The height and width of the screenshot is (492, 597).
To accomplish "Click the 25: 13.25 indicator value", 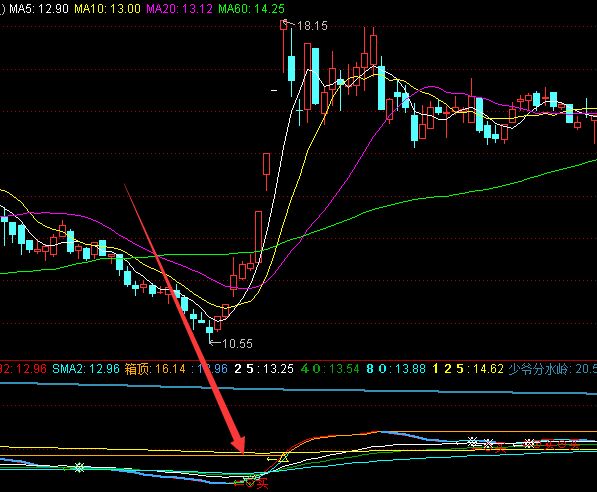I will coord(264,369).
